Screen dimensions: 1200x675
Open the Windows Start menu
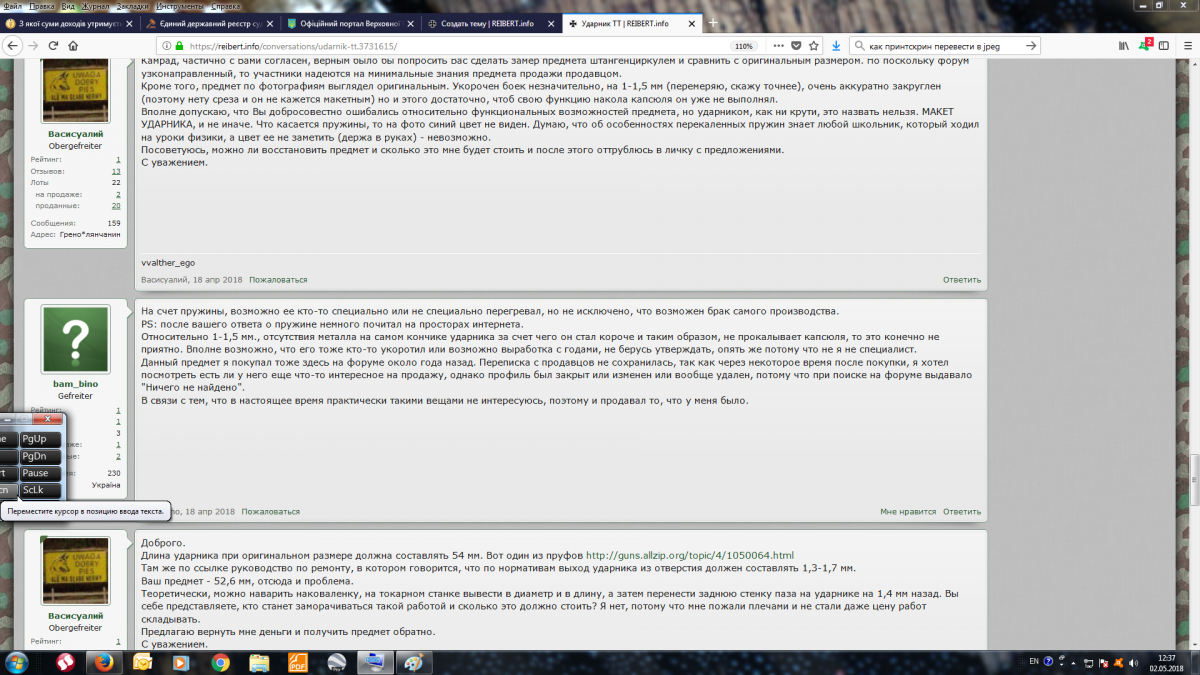18,662
